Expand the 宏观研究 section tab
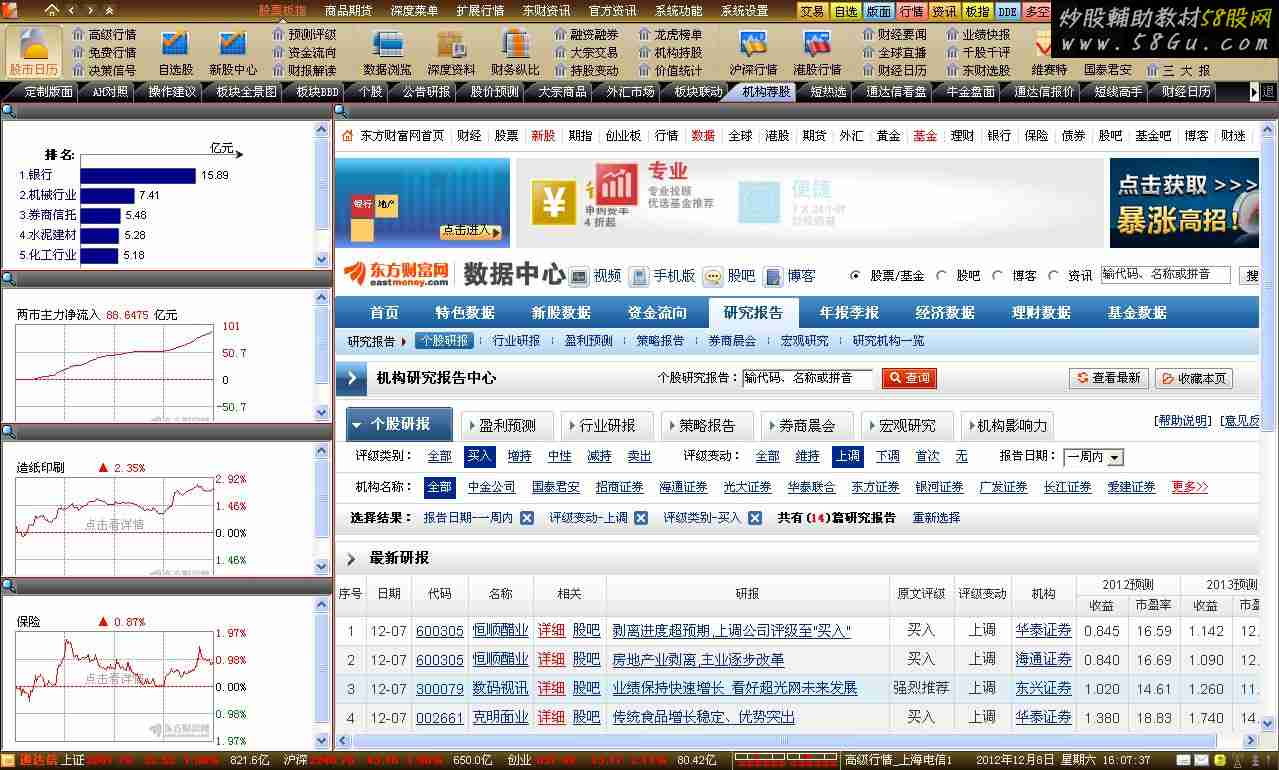The height and width of the screenshot is (770, 1279). click(x=907, y=425)
